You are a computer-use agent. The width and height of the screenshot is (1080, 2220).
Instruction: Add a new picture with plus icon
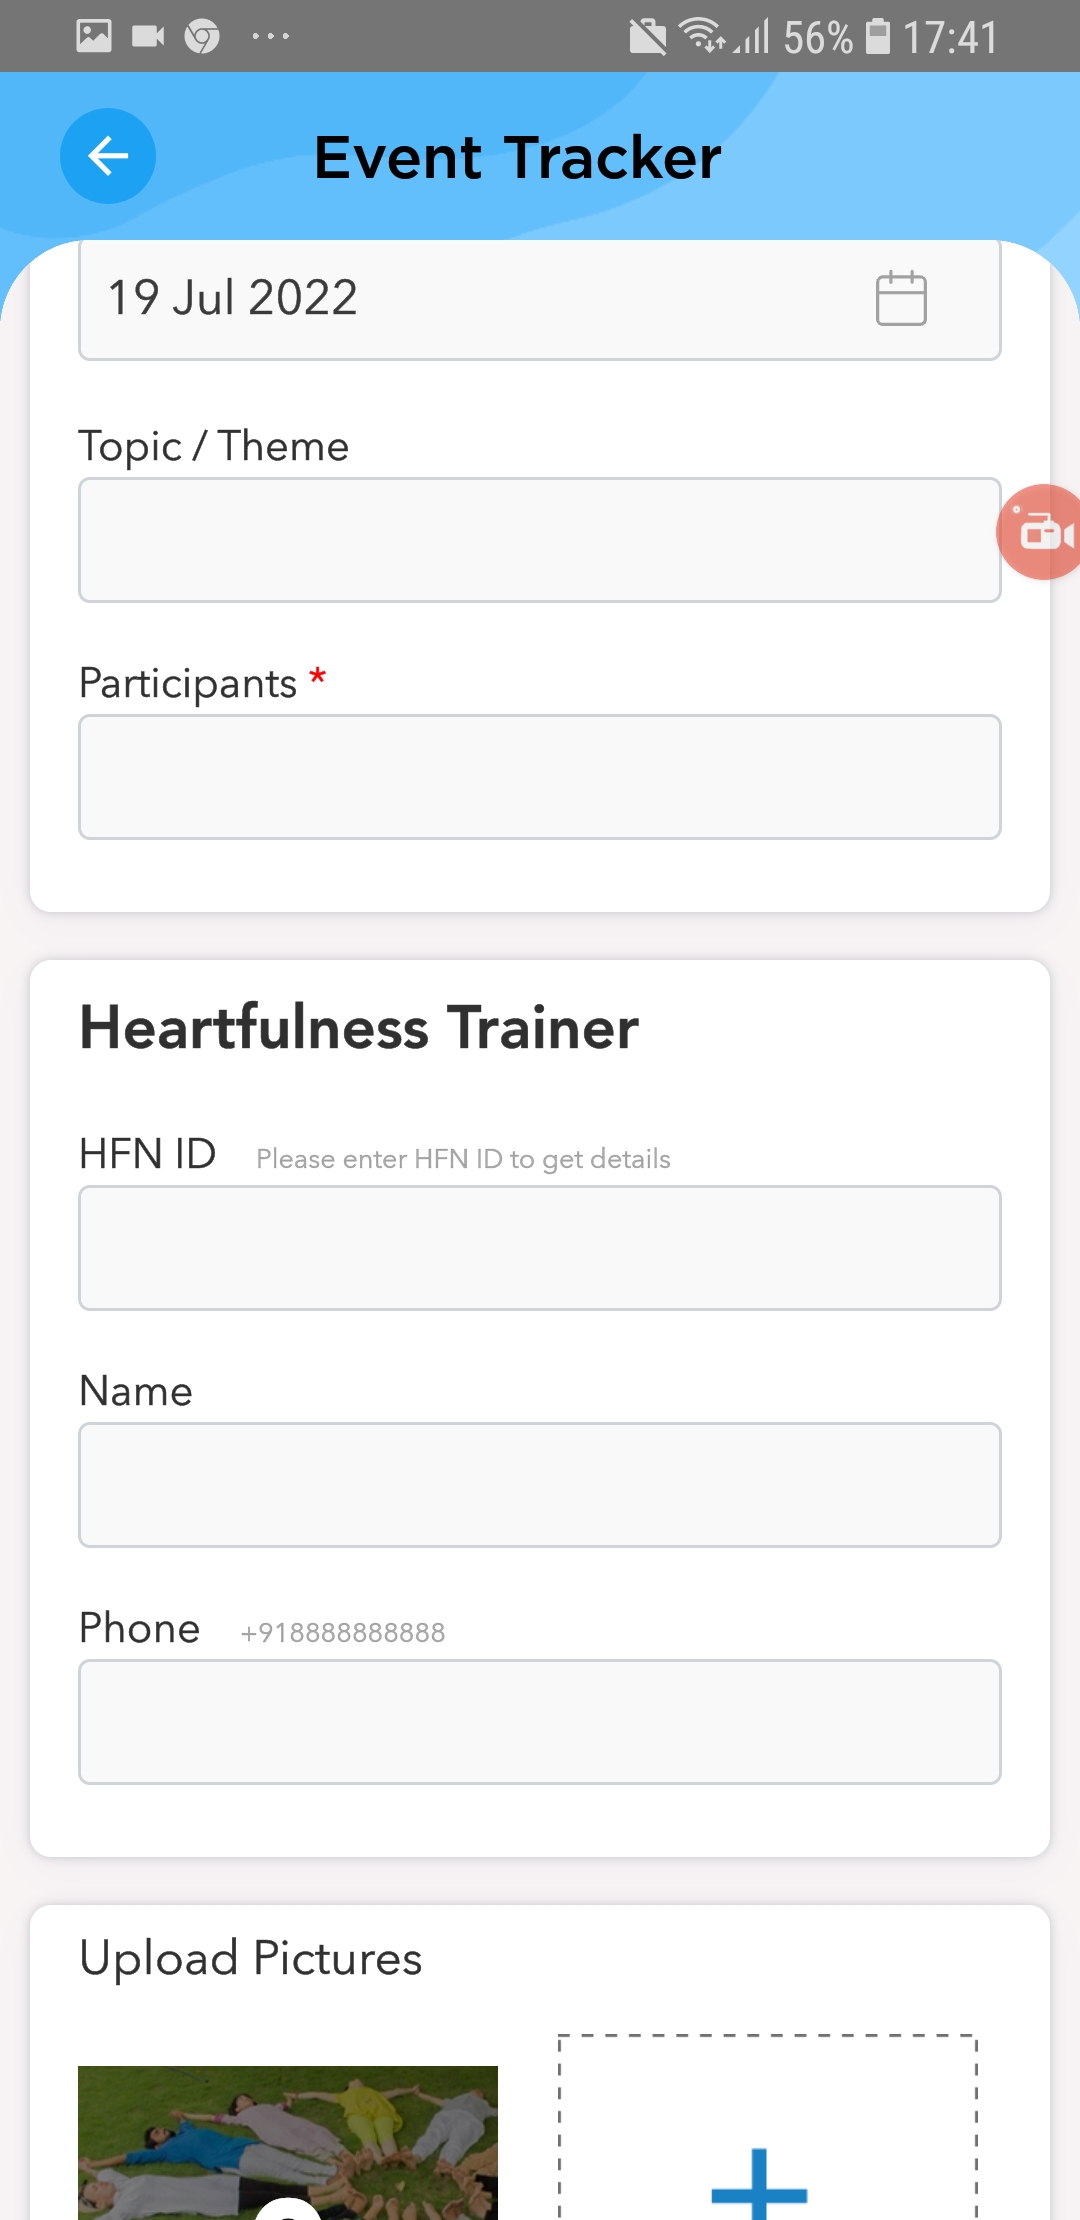pos(760,2190)
